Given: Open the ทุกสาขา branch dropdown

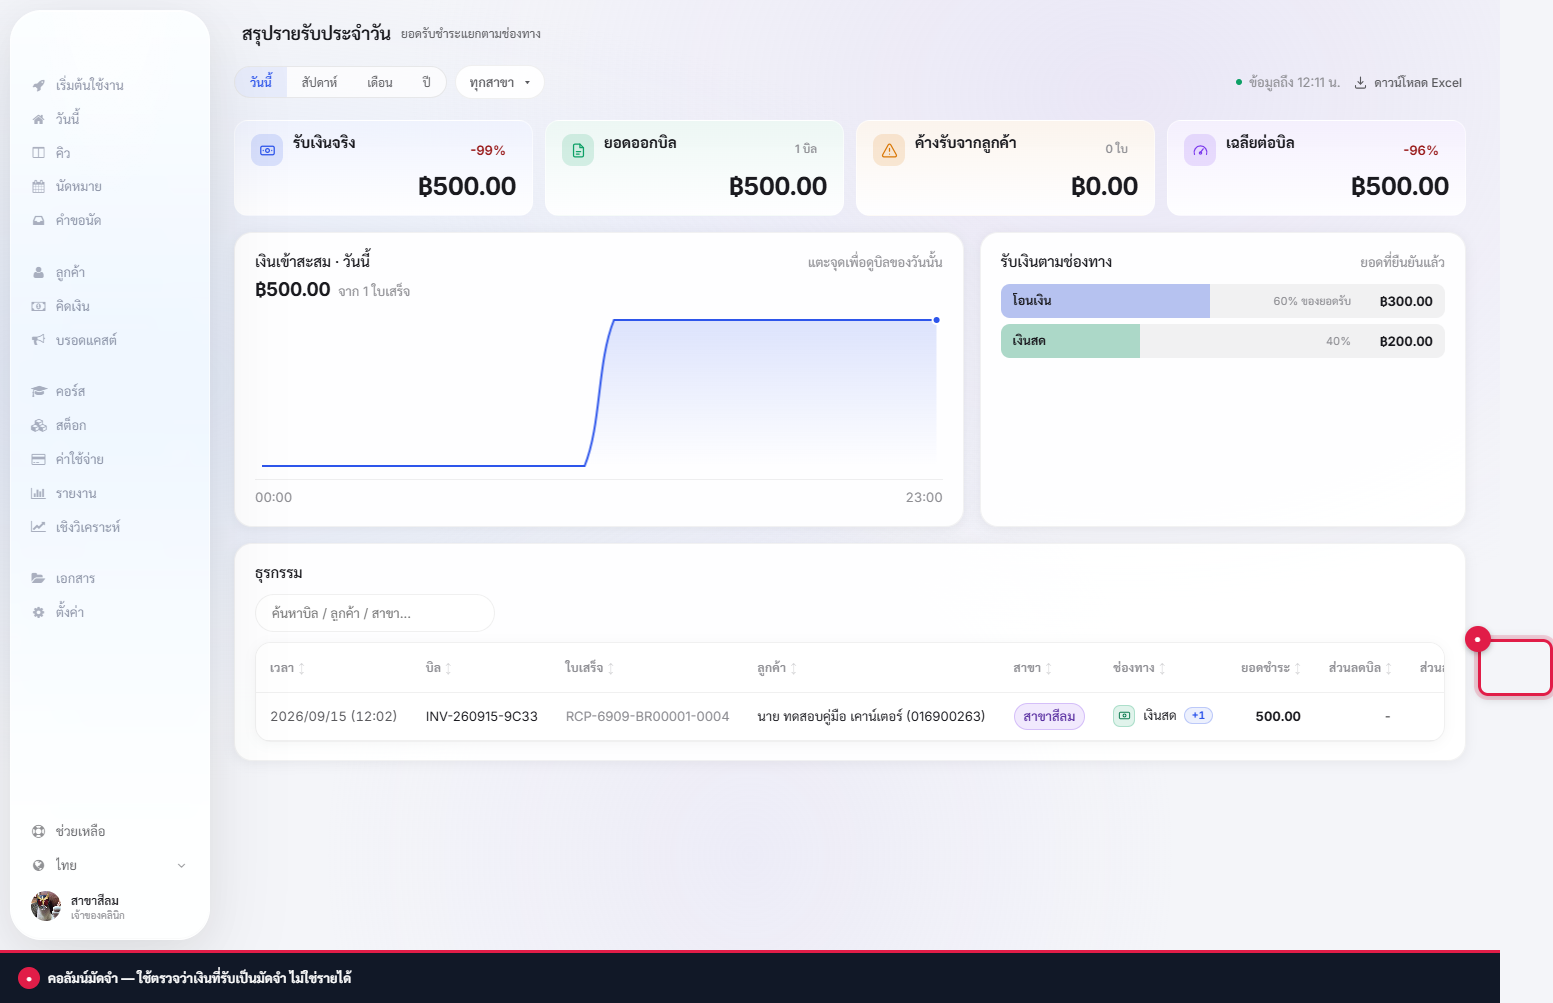Looking at the screenshot, I should pyautogui.click(x=500, y=83).
